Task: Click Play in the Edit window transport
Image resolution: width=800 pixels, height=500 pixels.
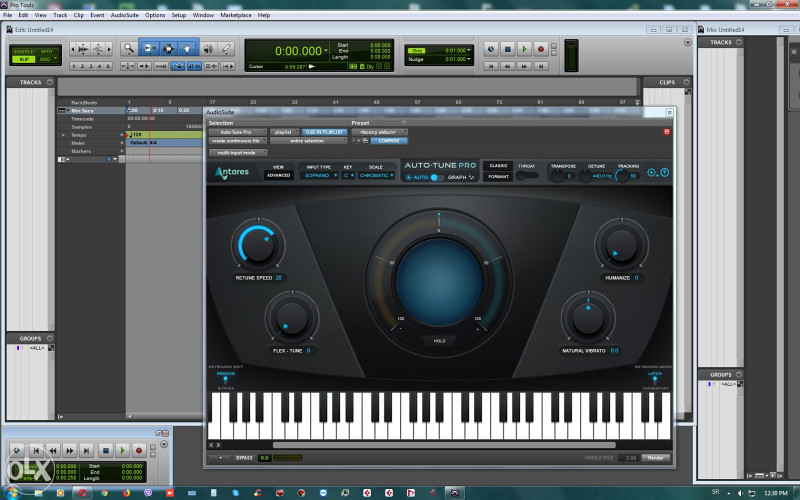Action: tap(524, 49)
